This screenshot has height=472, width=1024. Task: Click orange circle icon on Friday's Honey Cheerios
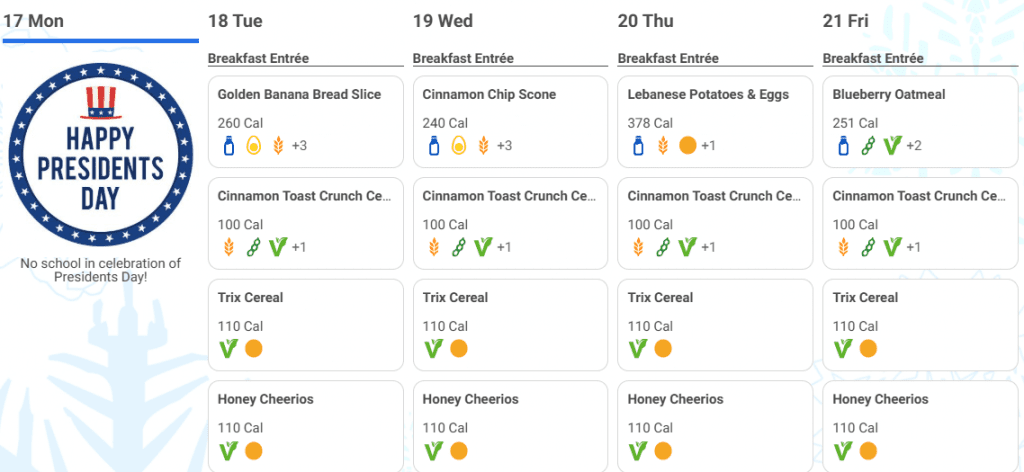click(869, 450)
